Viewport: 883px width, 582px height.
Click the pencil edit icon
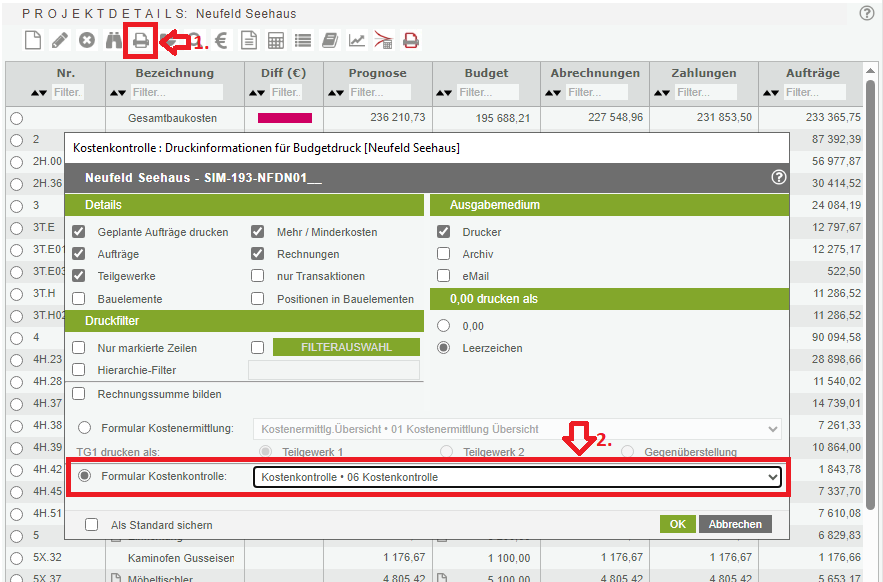tap(60, 41)
